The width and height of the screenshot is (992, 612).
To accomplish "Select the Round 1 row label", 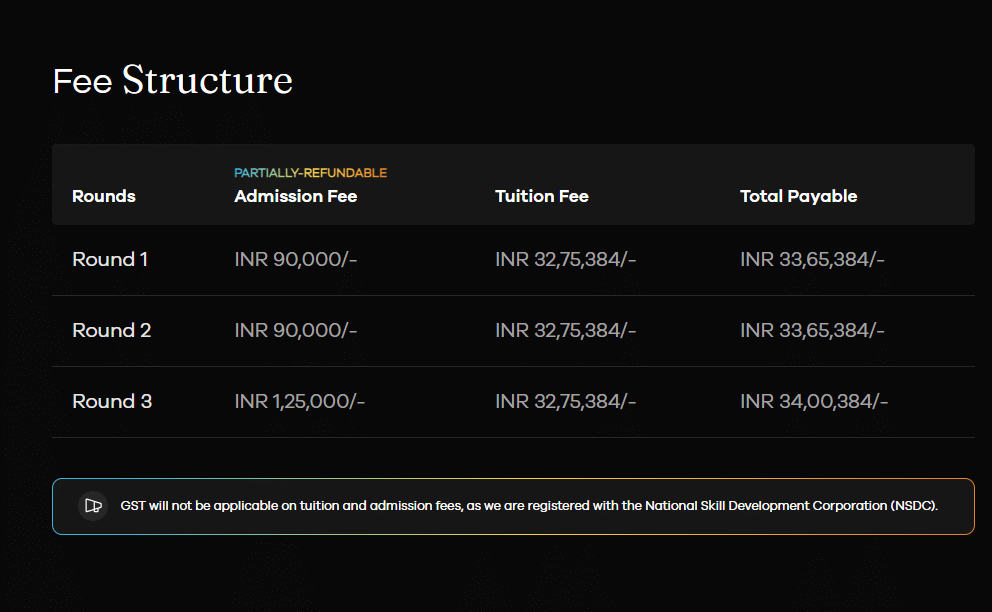I will coord(110,260).
